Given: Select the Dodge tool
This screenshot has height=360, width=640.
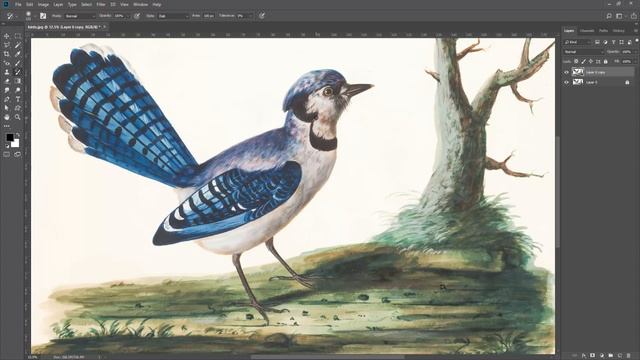Looking at the screenshot, I should point(18,90).
